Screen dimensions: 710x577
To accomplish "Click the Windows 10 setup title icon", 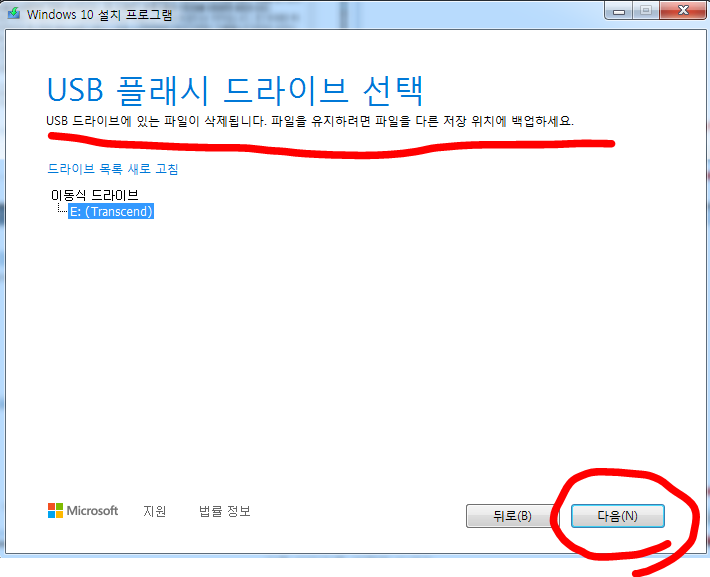I will pyautogui.click(x=14, y=13).
